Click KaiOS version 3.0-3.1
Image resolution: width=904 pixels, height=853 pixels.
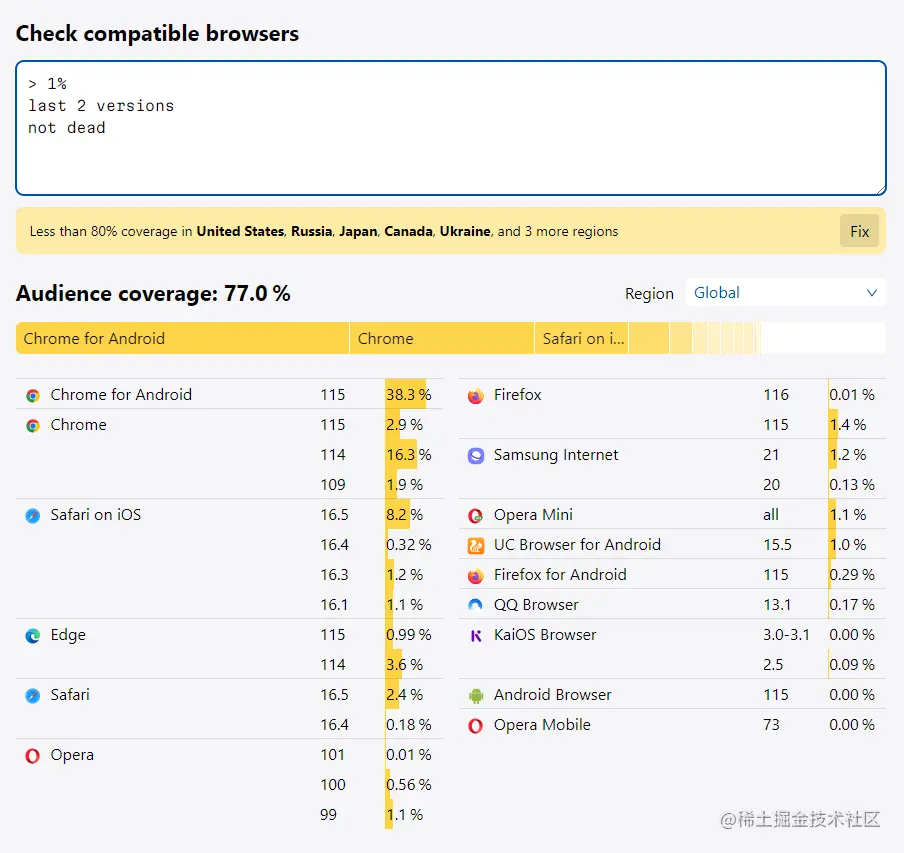point(786,635)
